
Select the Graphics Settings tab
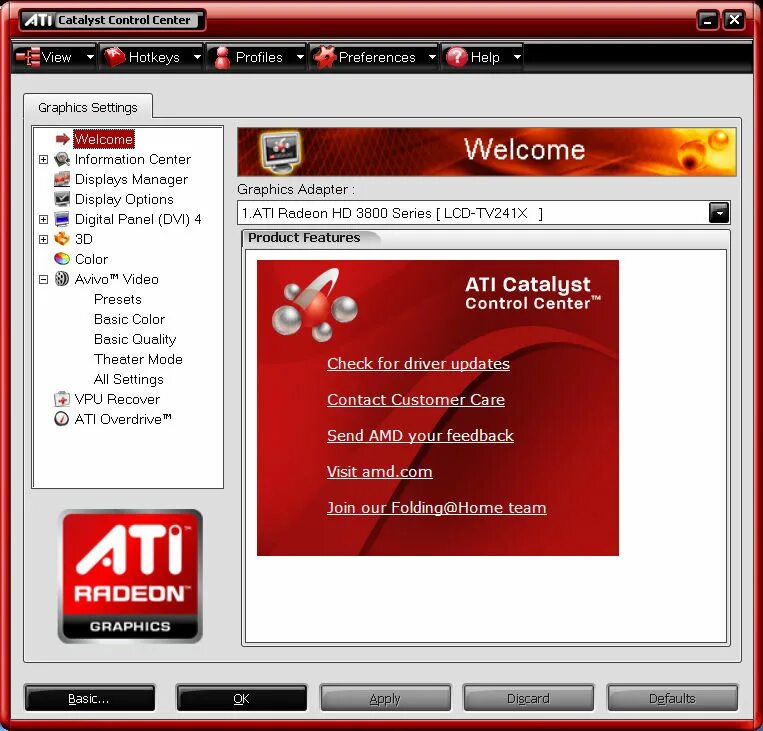tap(88, 107)
